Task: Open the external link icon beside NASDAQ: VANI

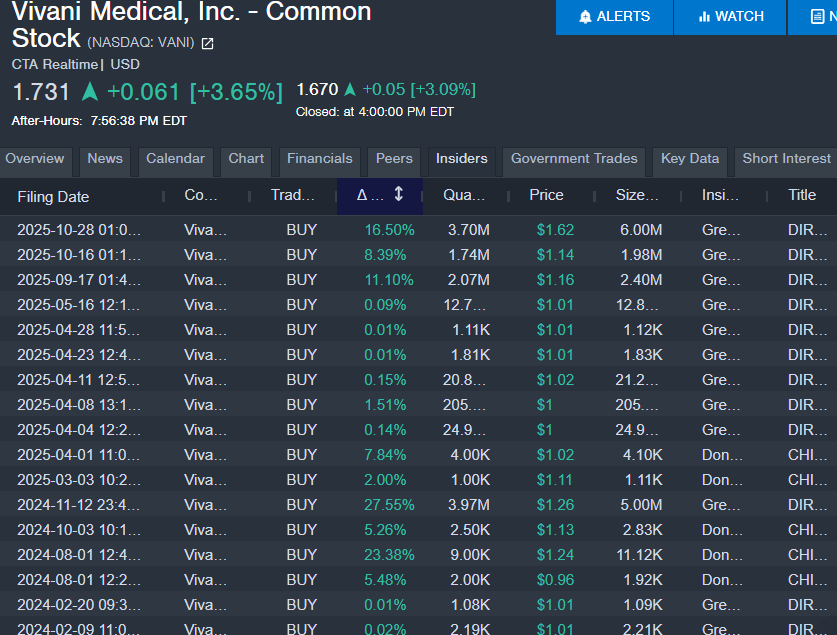Action: point(207,43)
